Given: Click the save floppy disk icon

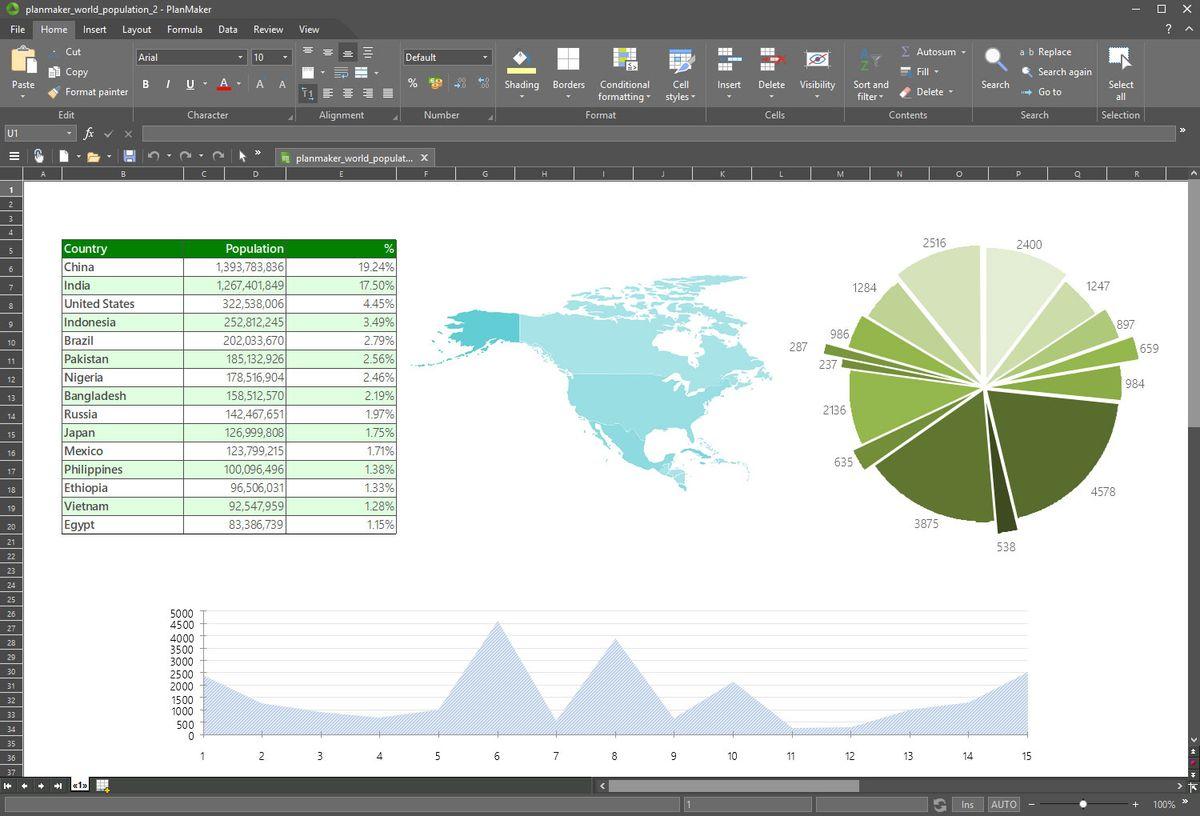Looking at the screenshot, I should (x=129, y=156).
